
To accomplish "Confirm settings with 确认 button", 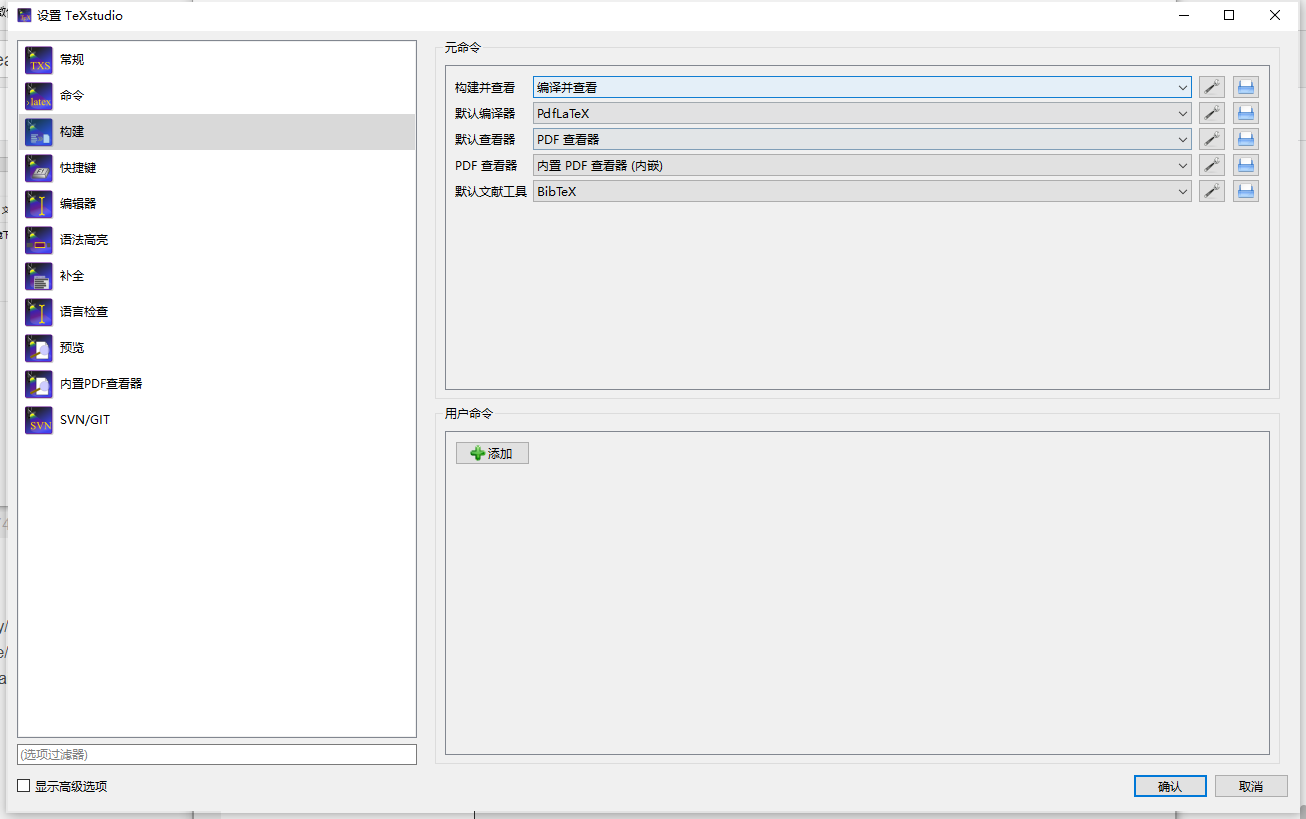I will click(1170, 786).
